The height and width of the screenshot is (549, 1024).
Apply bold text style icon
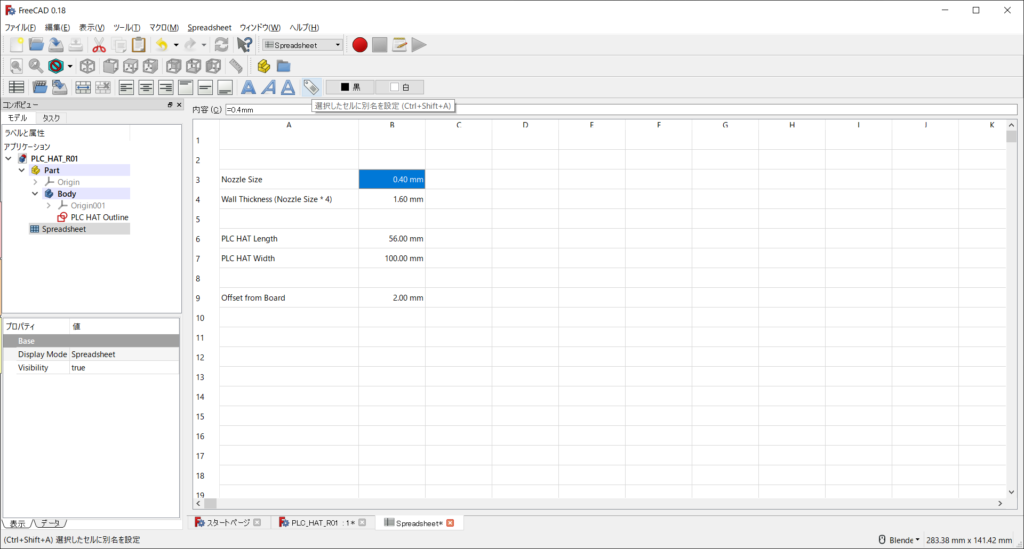pyautogui.click(x=248, y=88)
